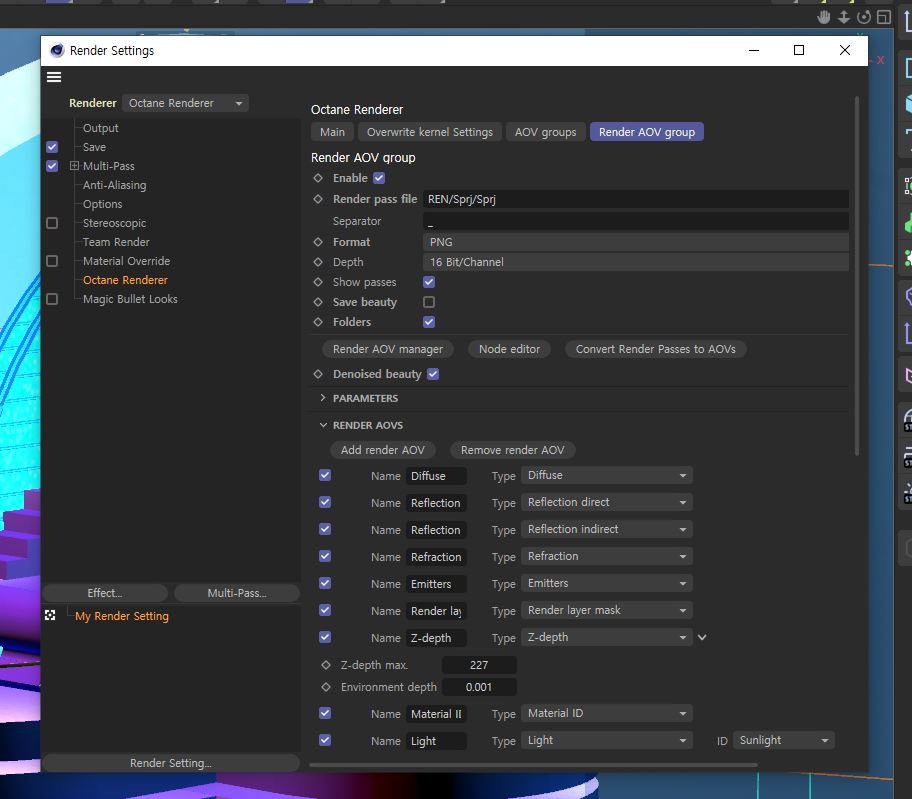Viewport: 912px width, 799px height.
Task: Click the keyframe diamond beside Z-depth max.
Action: 326,665
